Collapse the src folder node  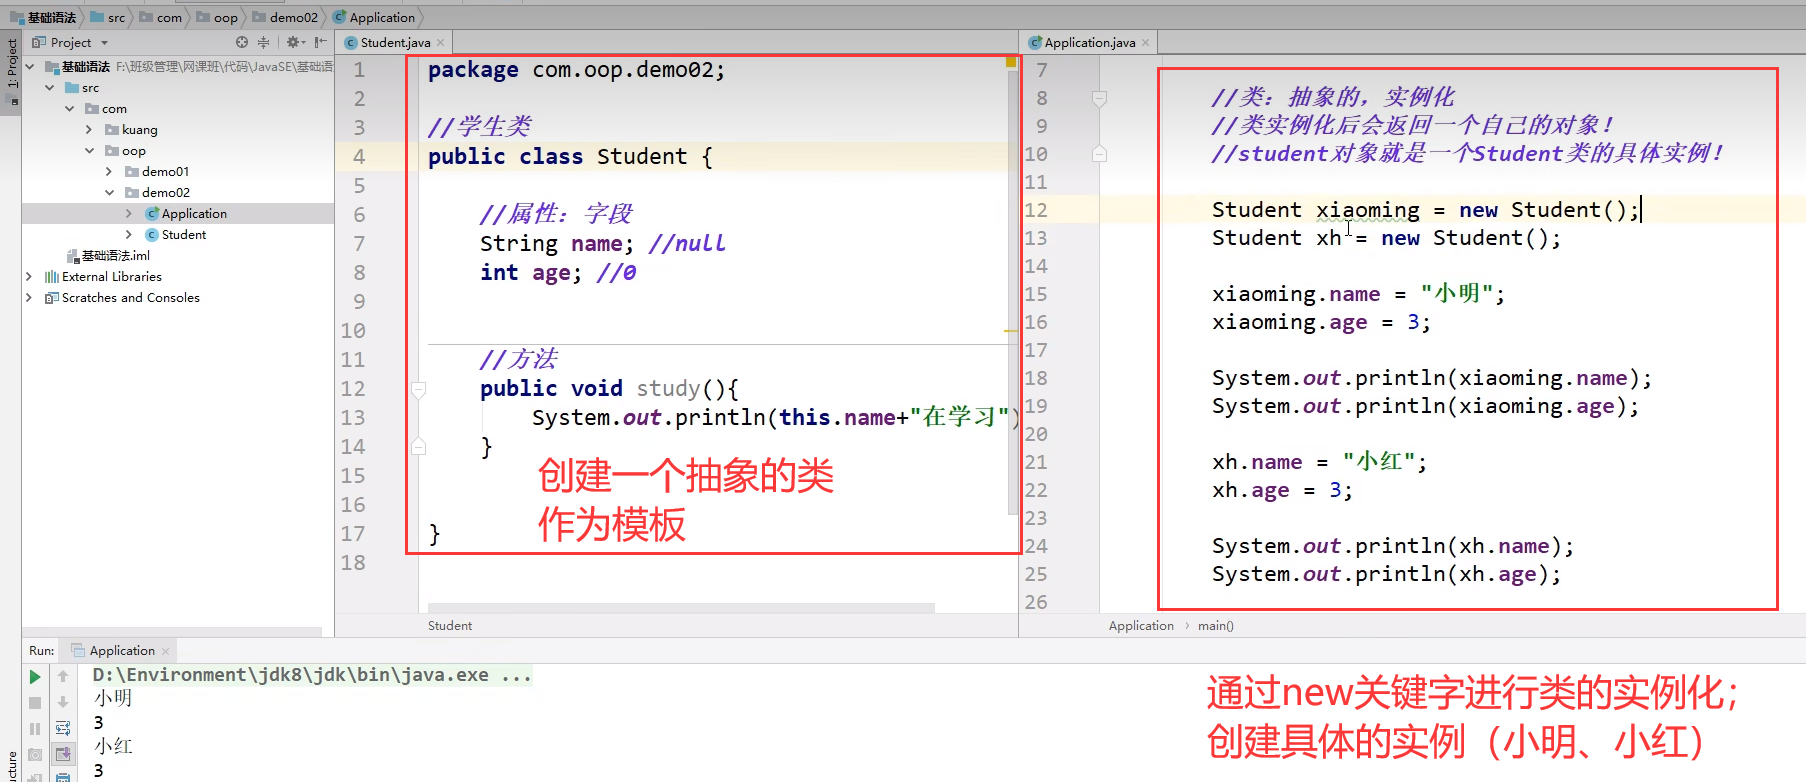pos(50,88)
